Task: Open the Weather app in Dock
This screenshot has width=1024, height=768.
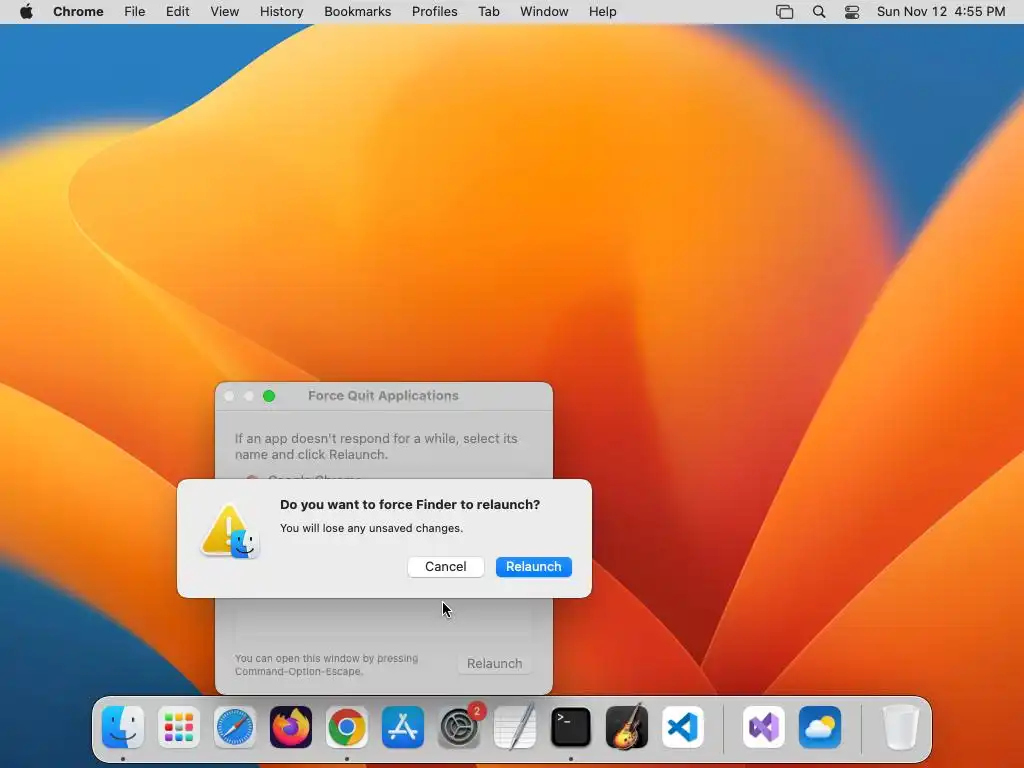Action: 820,727
